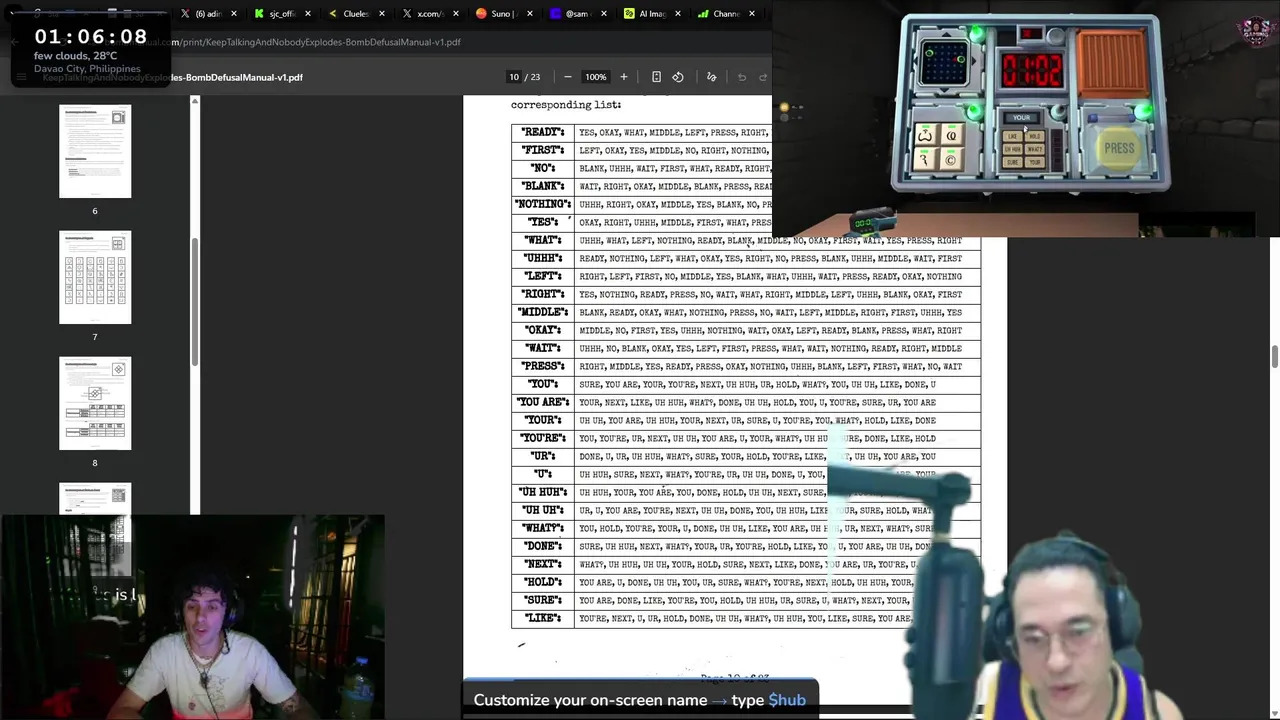This screenshot has height=720, width=1280.
Task: Push the LIKE word button on bomb
Action: [x=1013, y=136]
